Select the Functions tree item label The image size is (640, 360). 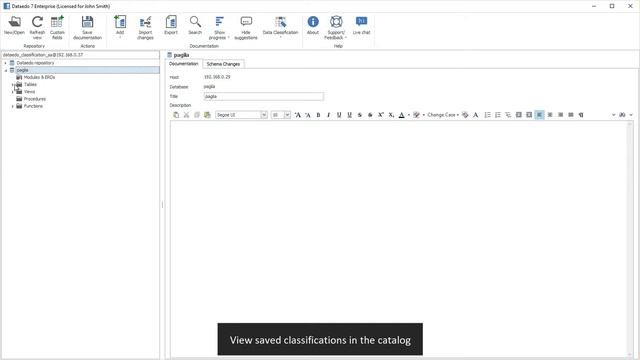(33, 106)
